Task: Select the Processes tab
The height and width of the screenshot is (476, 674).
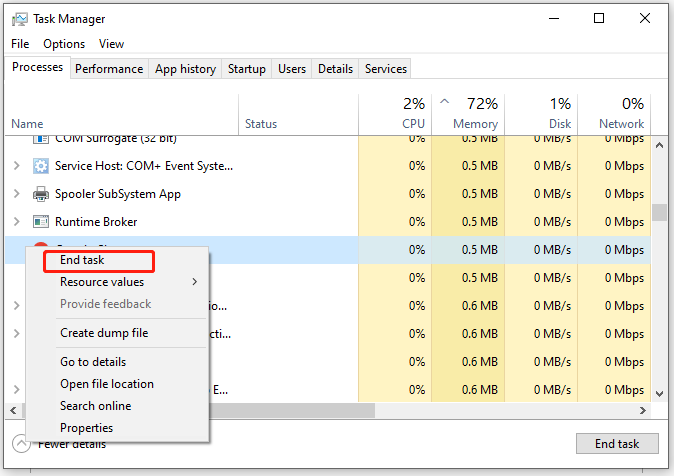Action: point(37,68)
